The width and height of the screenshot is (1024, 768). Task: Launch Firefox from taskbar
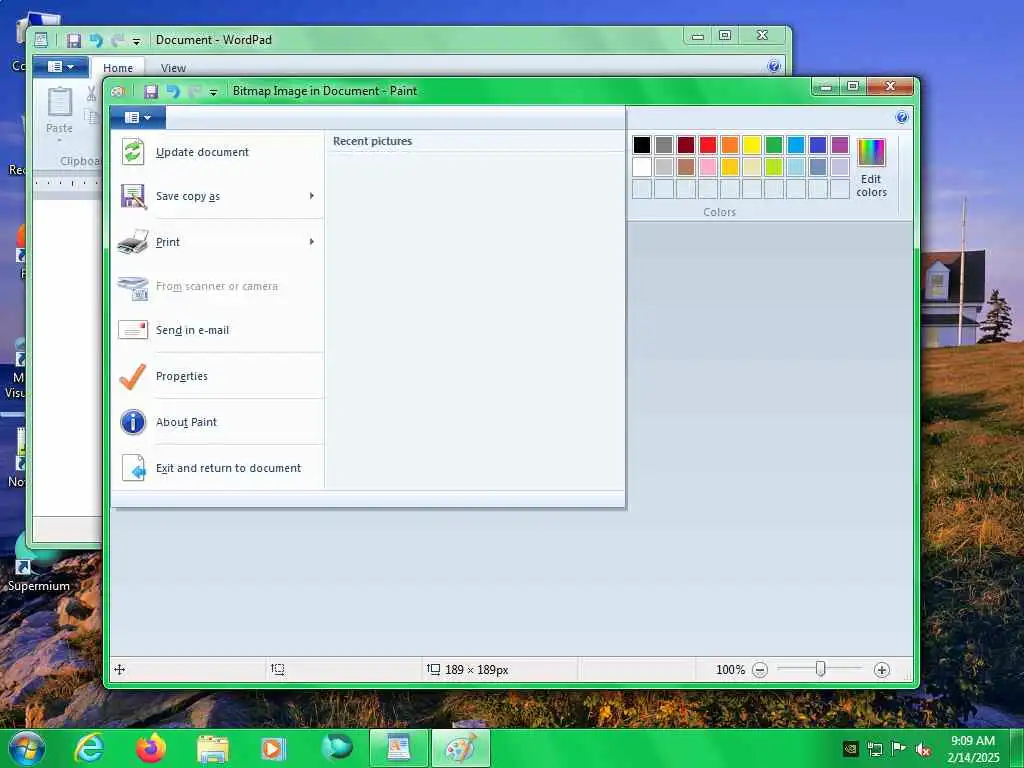click(151, 748)
